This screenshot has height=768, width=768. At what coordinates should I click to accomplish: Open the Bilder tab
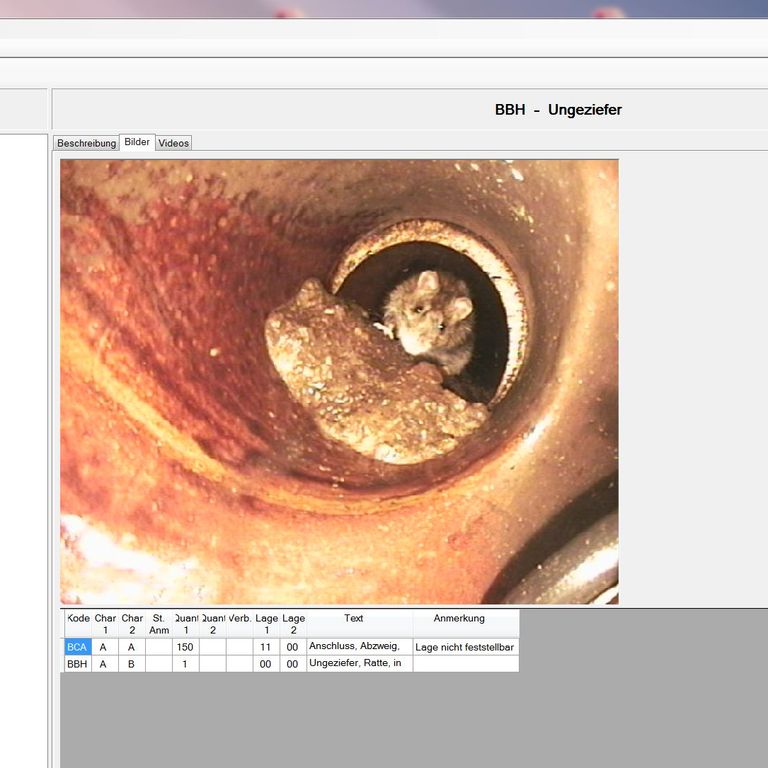tap(137, 142)
